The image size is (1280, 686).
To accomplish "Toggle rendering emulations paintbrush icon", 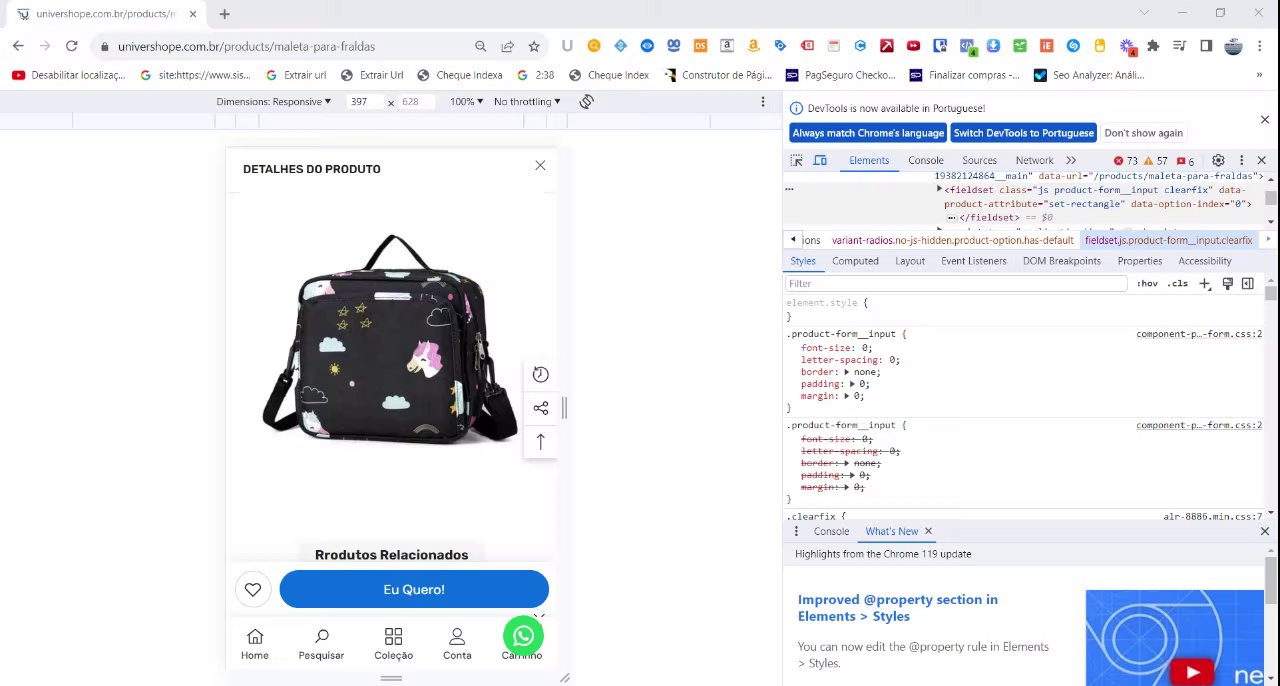I will [x=1228, y=284].
